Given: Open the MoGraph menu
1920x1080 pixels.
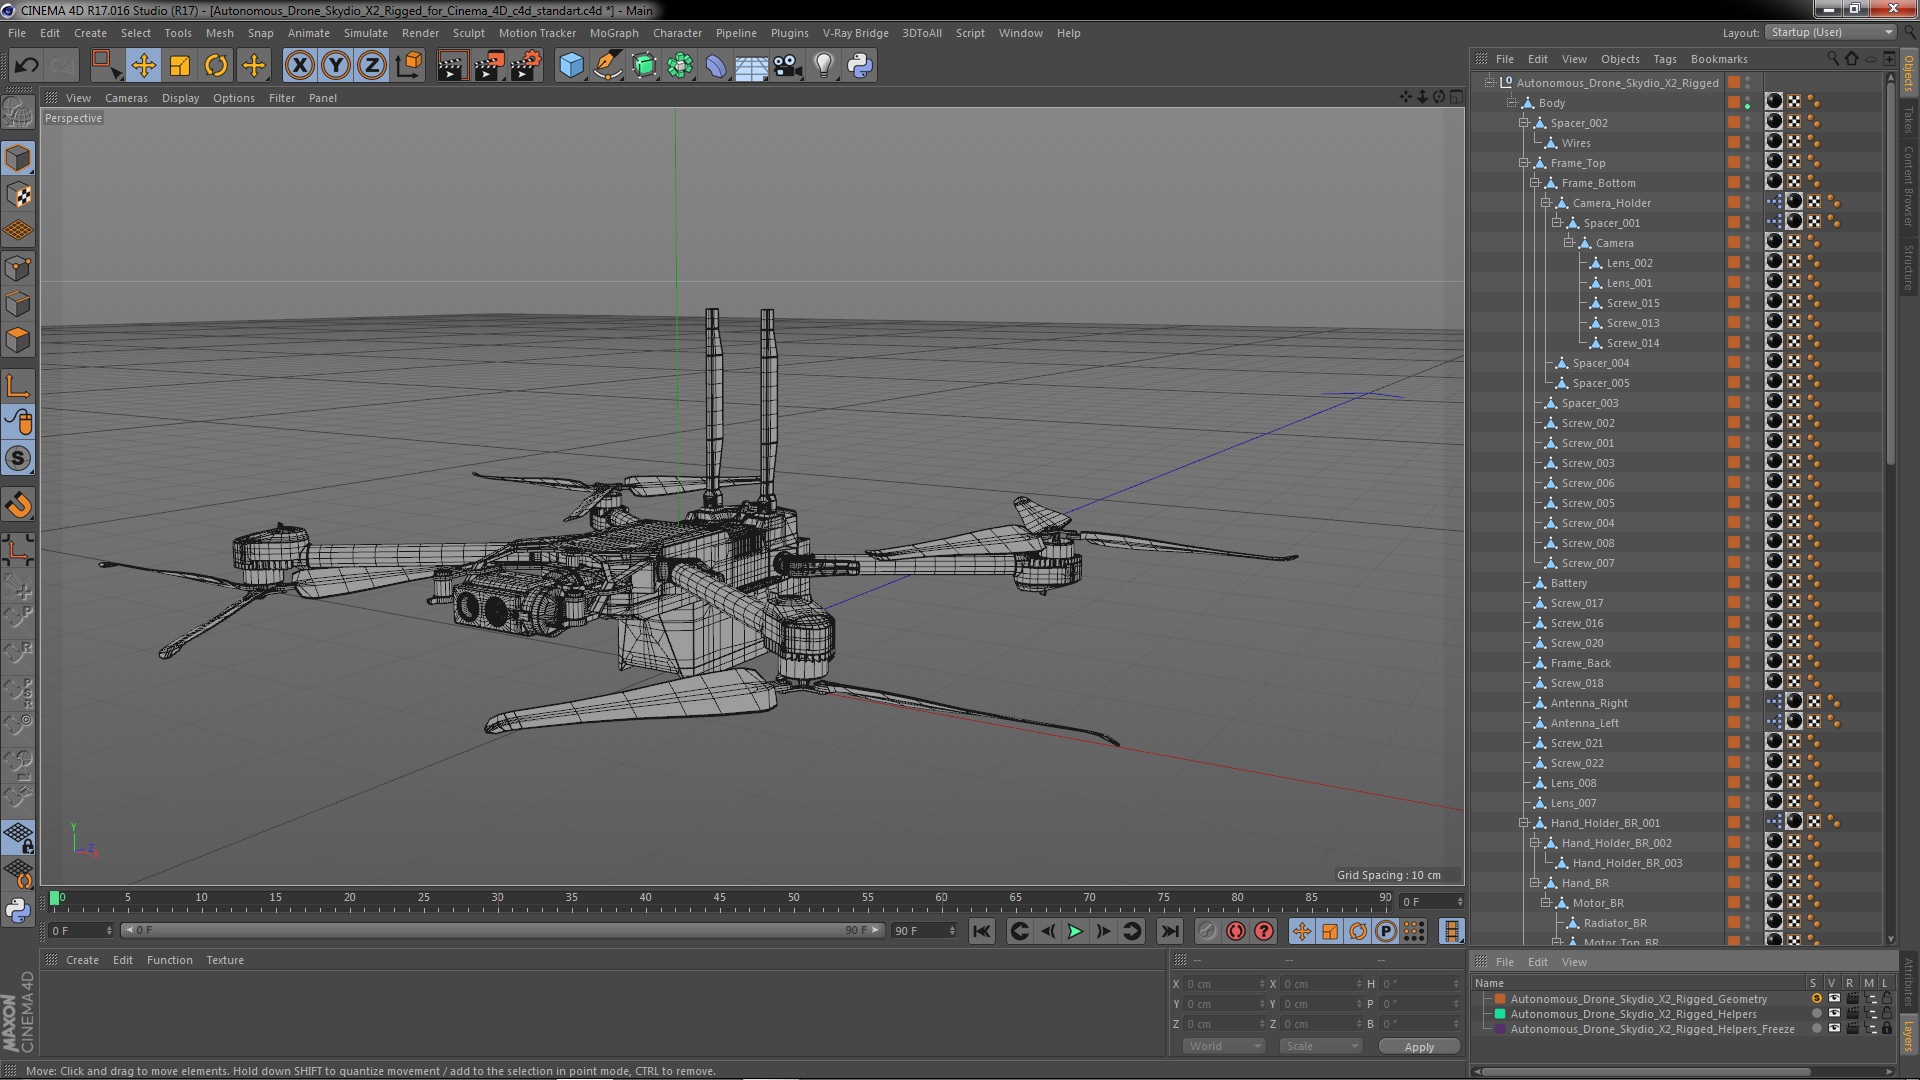Looking at the screenshot, I should (x=614, y=33).
